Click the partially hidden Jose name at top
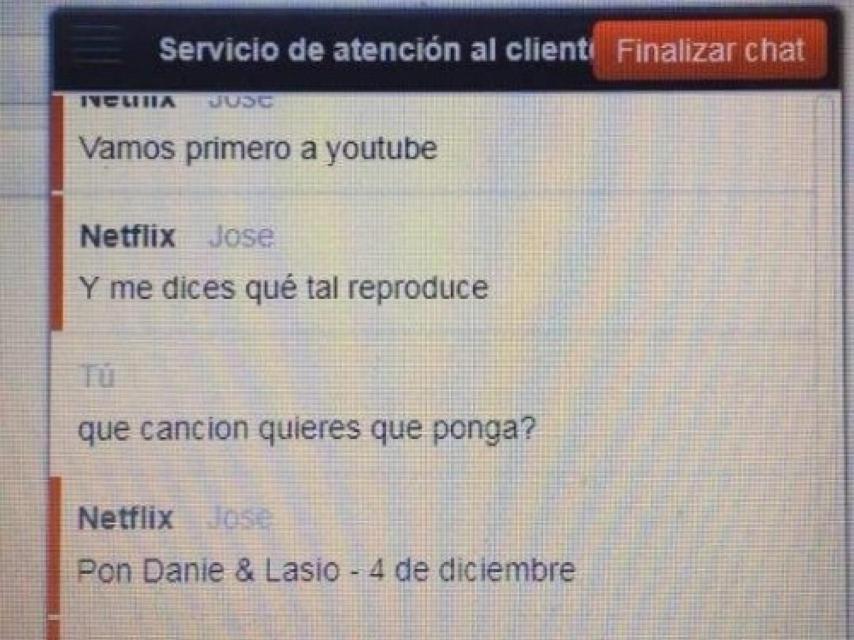 [240, 100]
